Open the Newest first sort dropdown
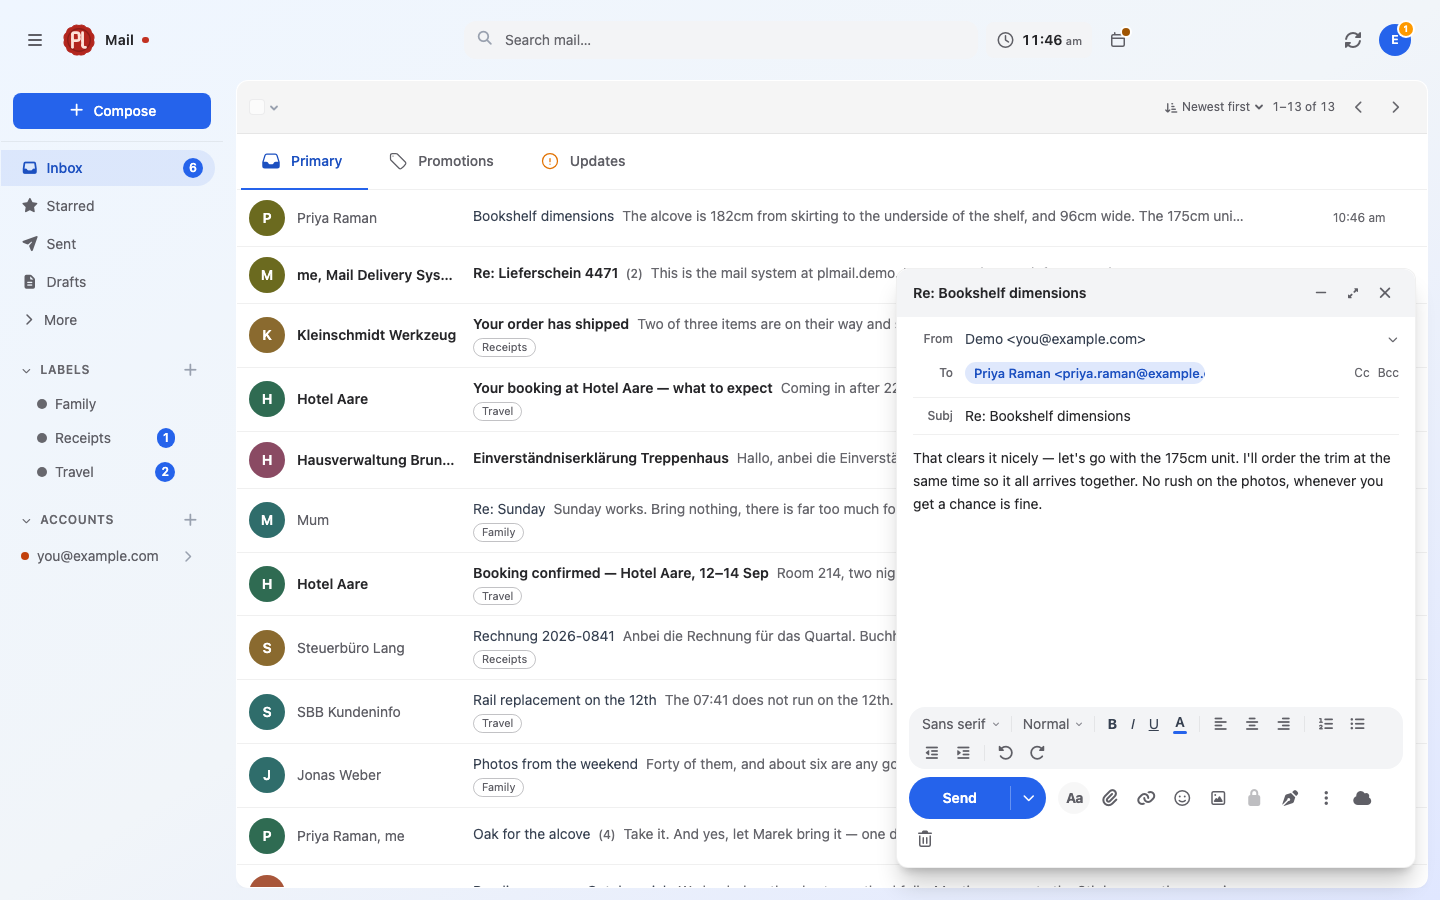Viewport: 1440px width, 900px height. click(1214, 107)
